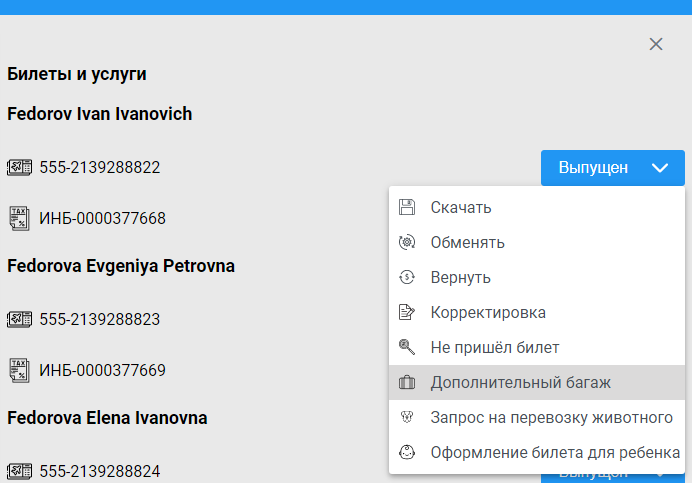Click the Дополнительный багаж suitcase icon

click(x=407, y=382)
